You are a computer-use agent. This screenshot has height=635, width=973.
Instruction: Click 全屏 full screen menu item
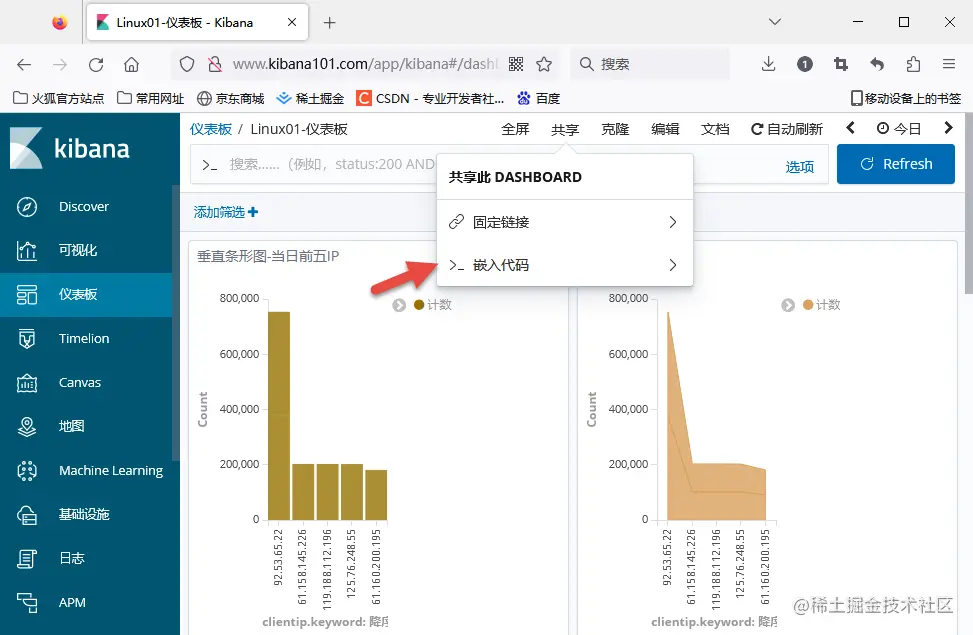pos(515,129)
